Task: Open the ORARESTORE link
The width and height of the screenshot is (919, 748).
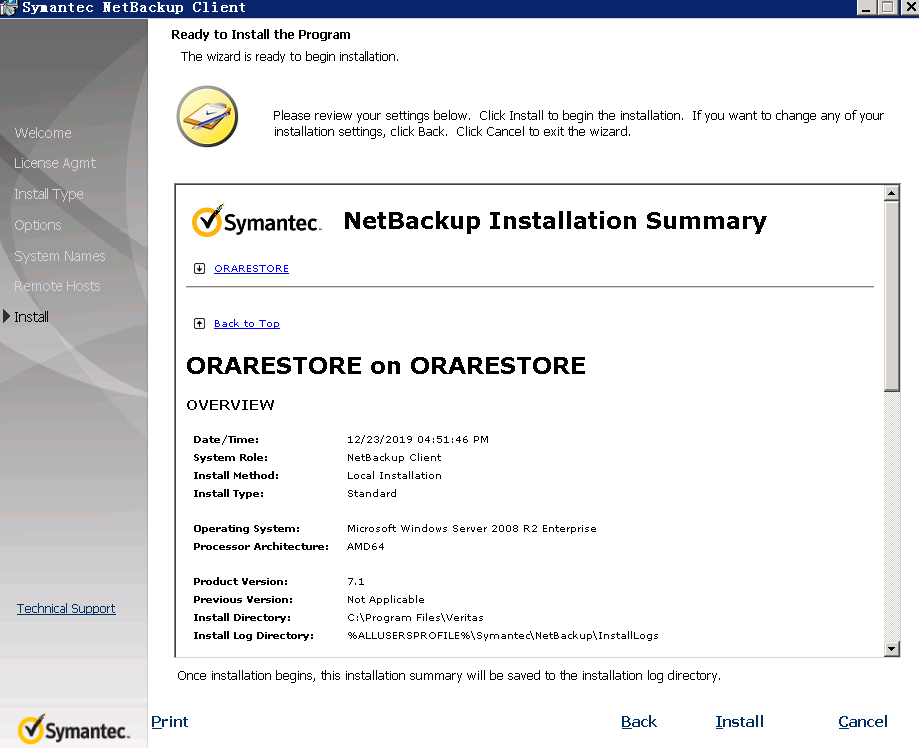Action: [251, 268]
